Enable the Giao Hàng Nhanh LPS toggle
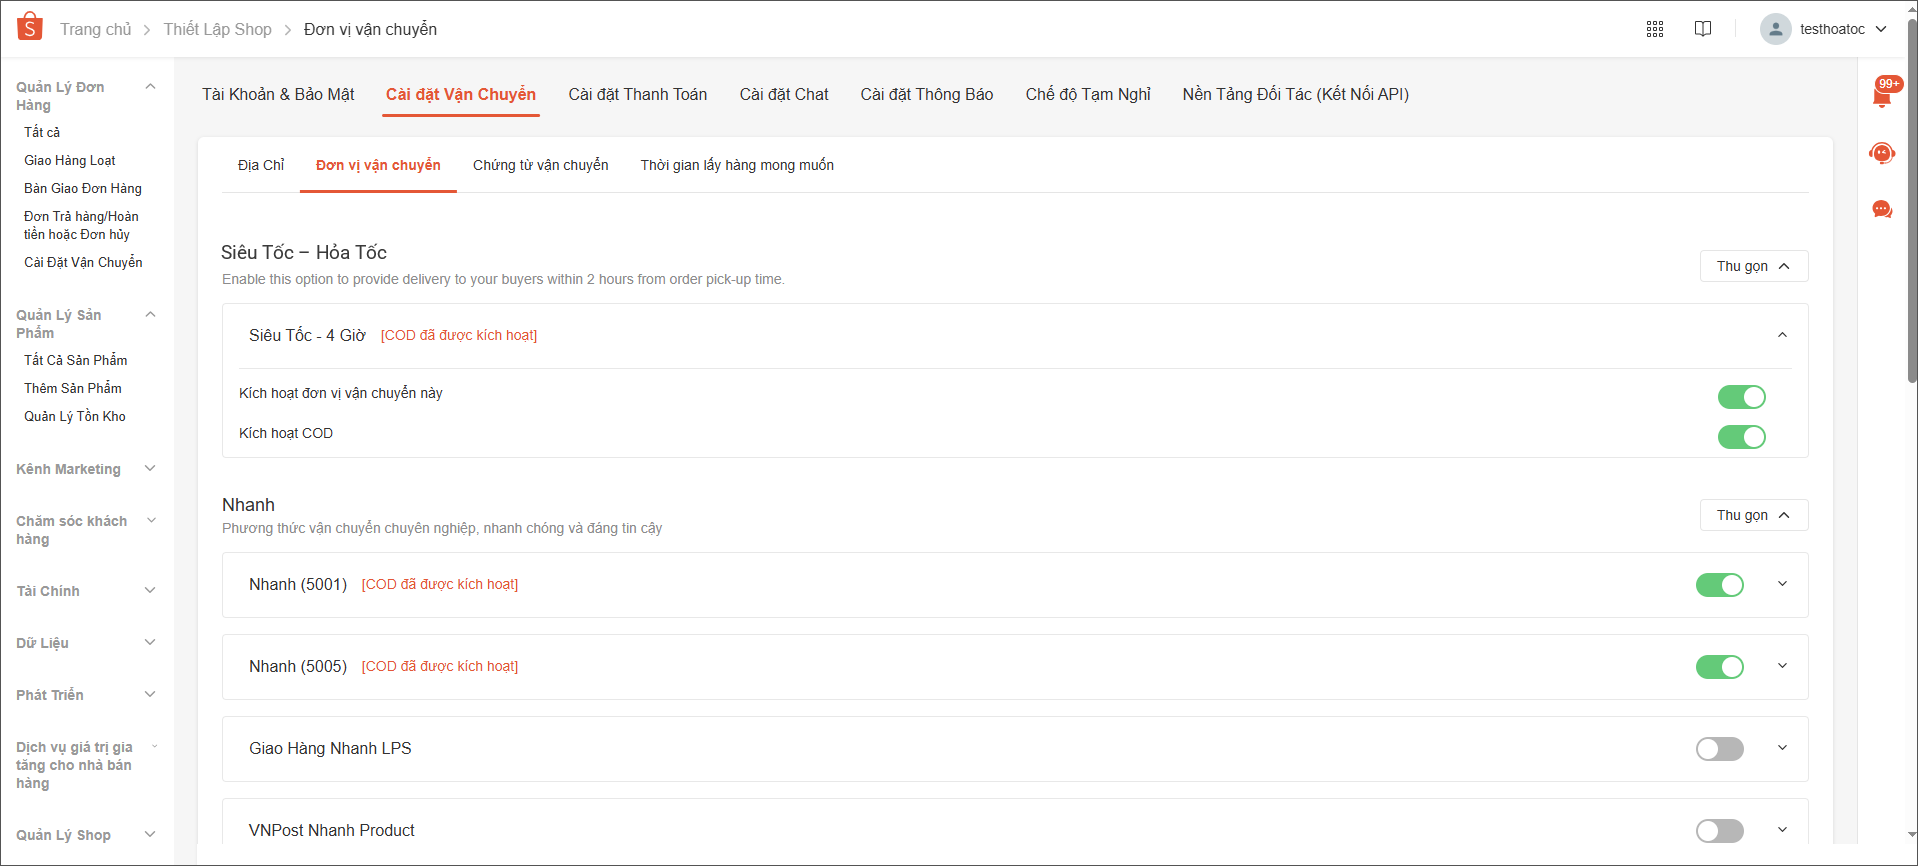 coord(1719,749)
